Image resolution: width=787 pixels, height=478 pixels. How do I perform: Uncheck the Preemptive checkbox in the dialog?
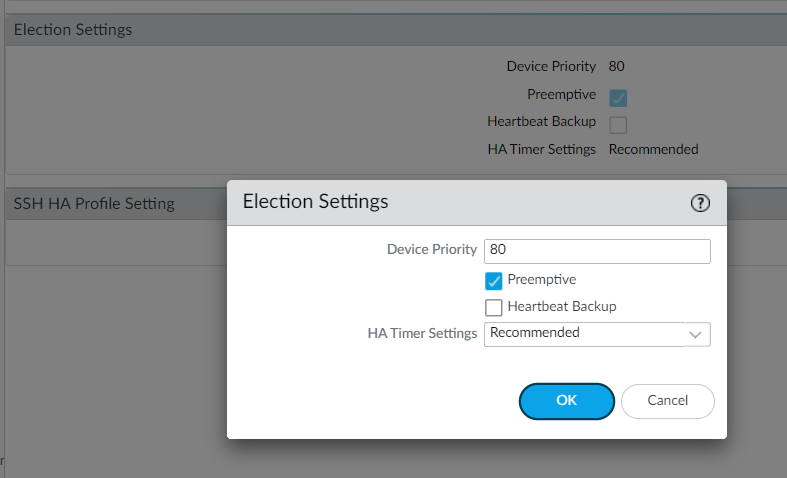tap(493, 281)
